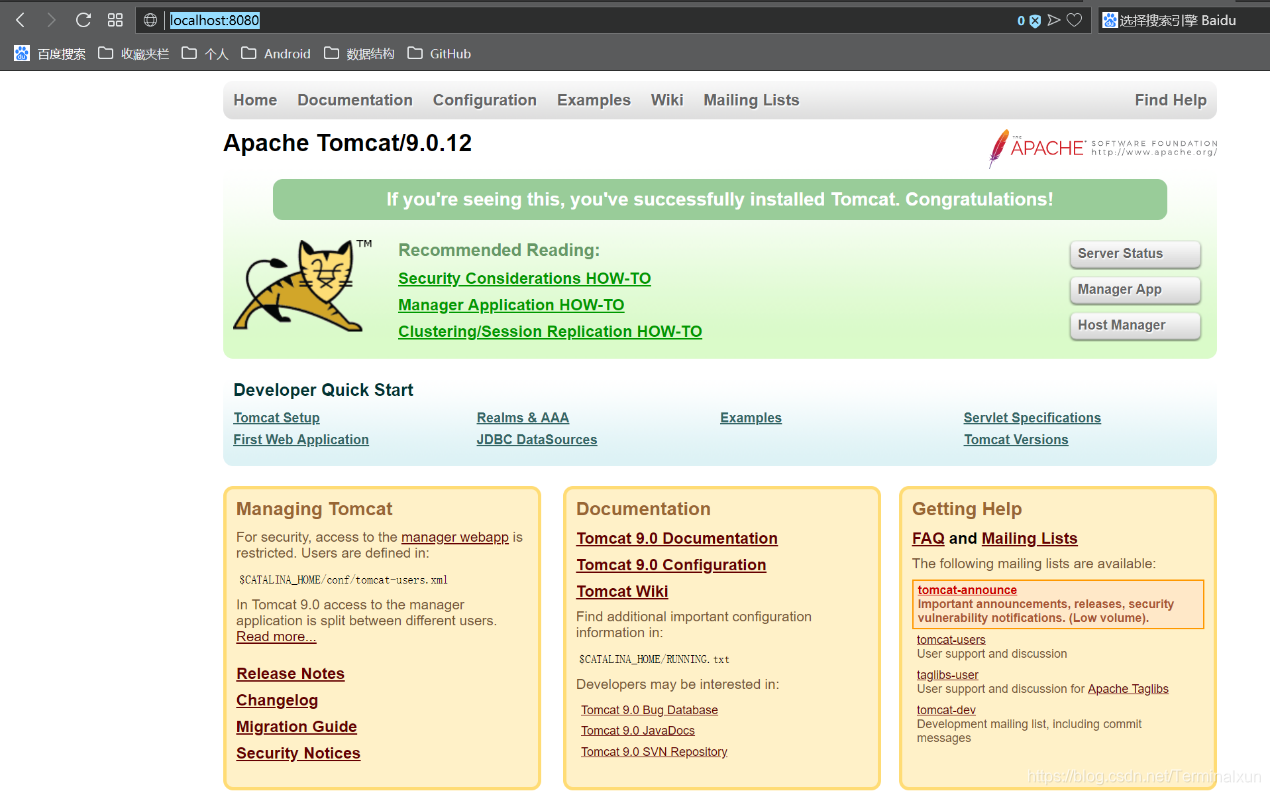Click the Manager App button
The image size is (1270, 795).
tap(1135, 290)
